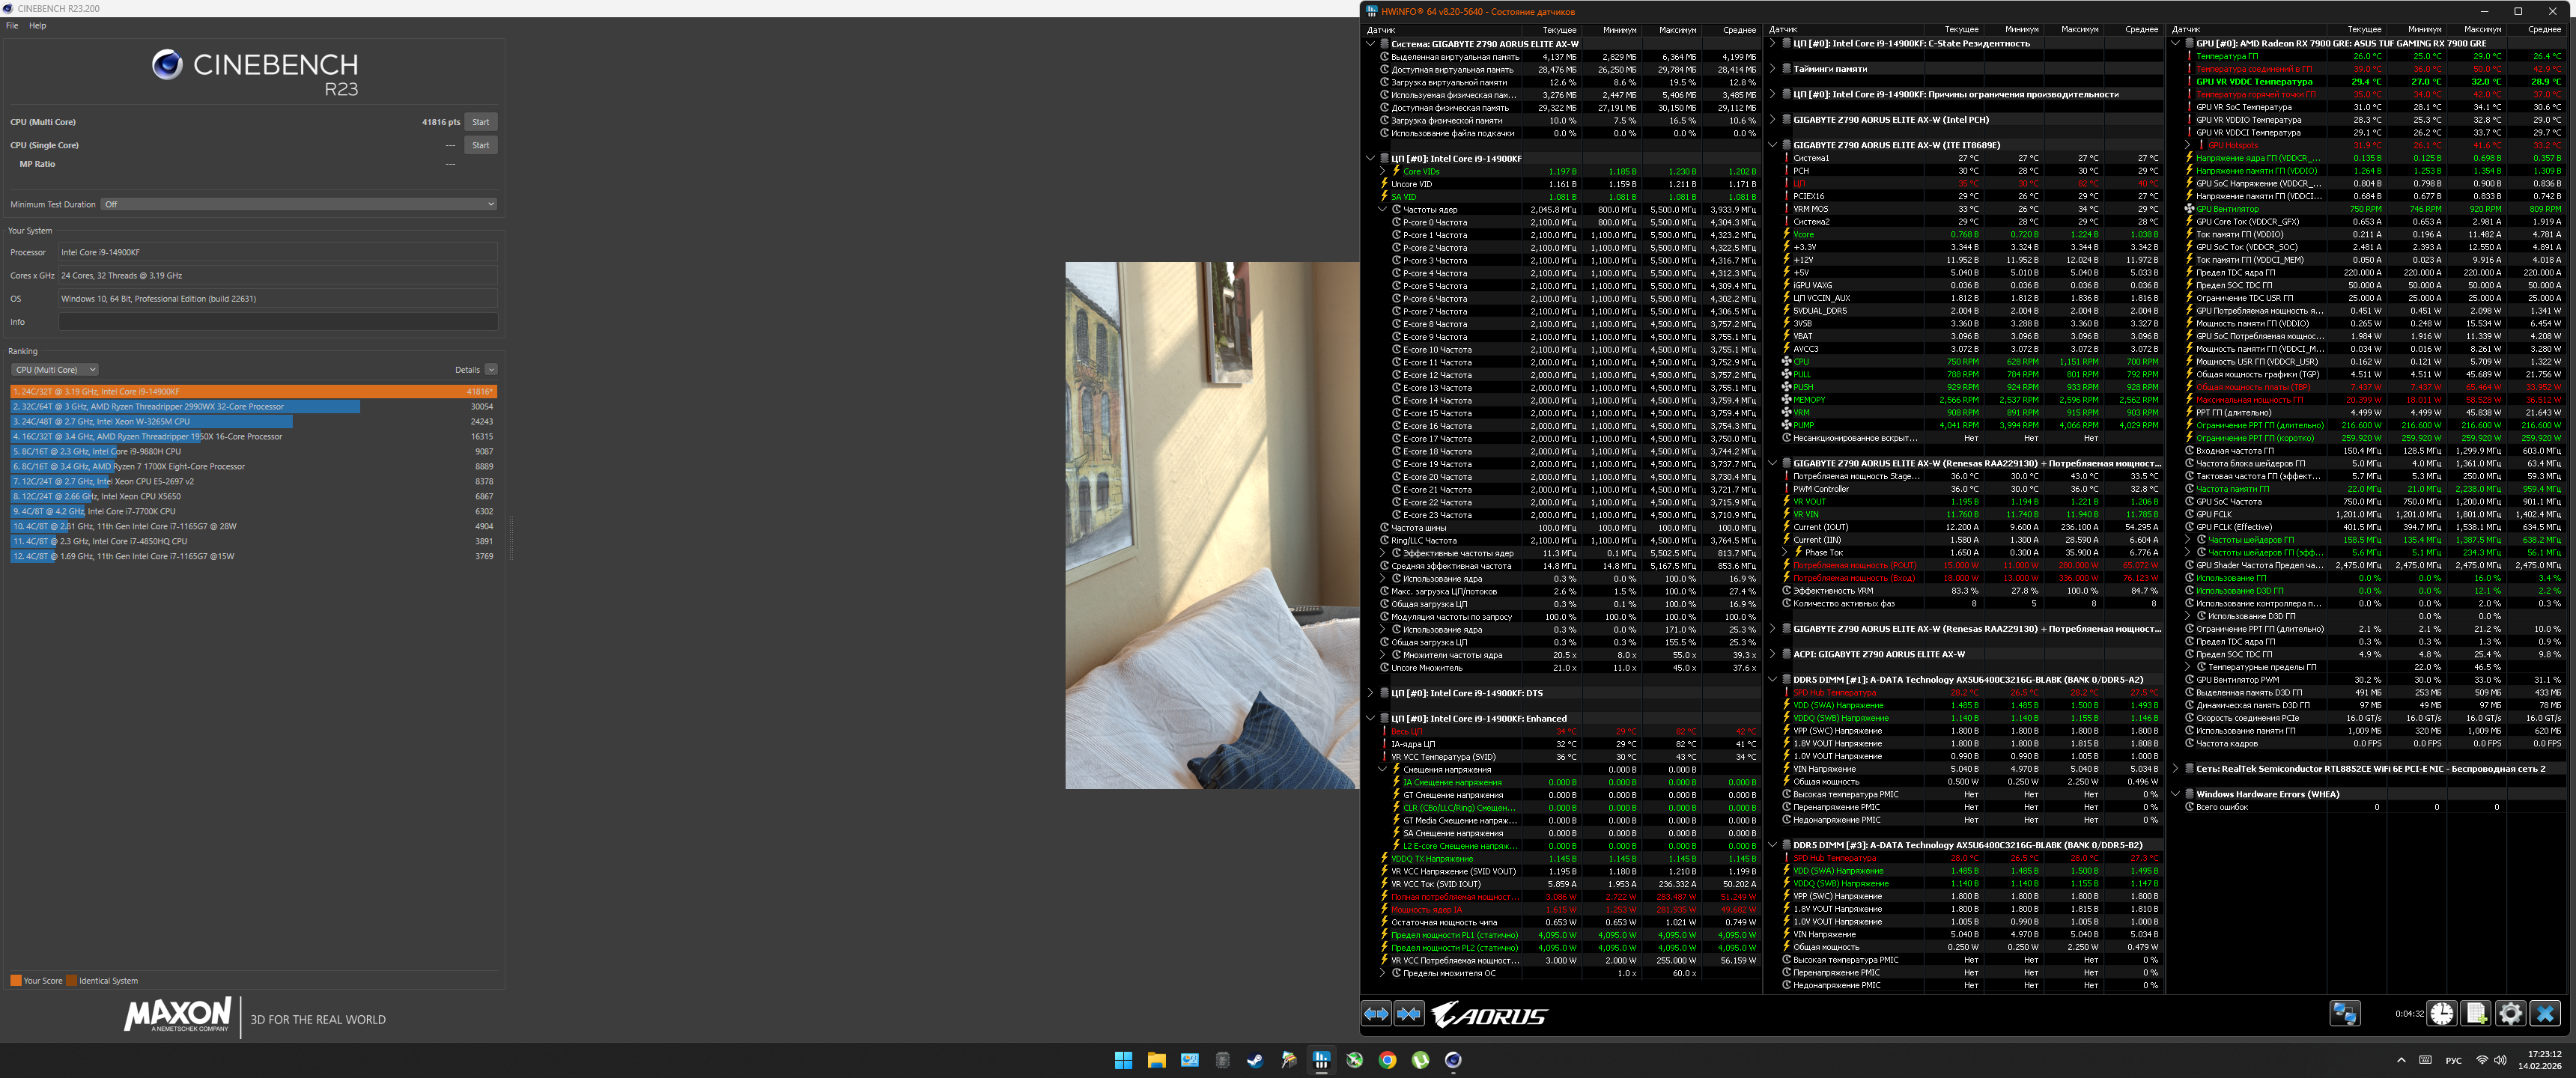
Task: Open Google Chrome from the taskbar
Action: (1387, 1060)
